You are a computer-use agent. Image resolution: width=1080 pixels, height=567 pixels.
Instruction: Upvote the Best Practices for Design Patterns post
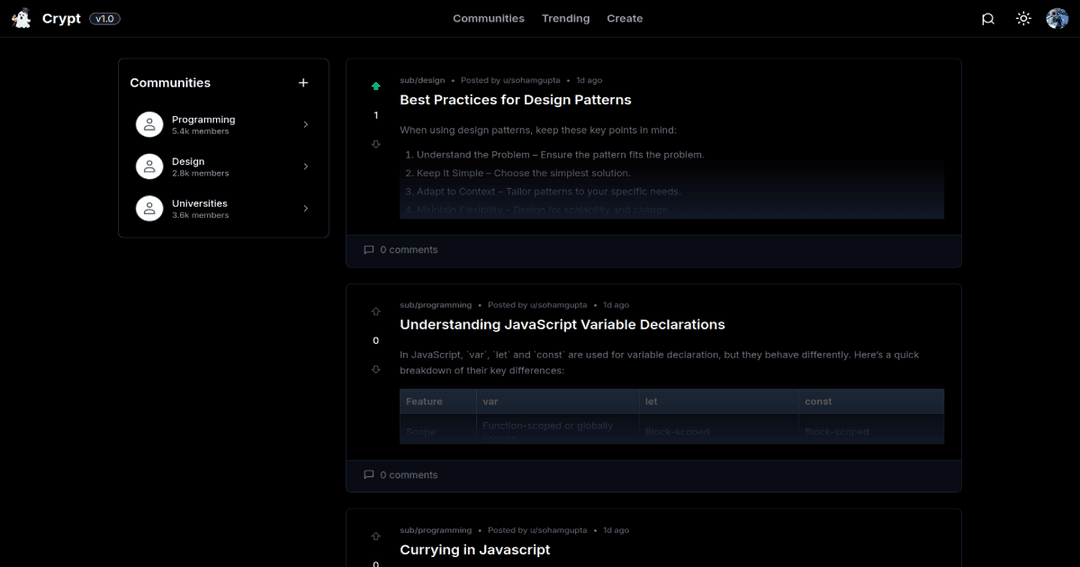[x=376, y=86]
